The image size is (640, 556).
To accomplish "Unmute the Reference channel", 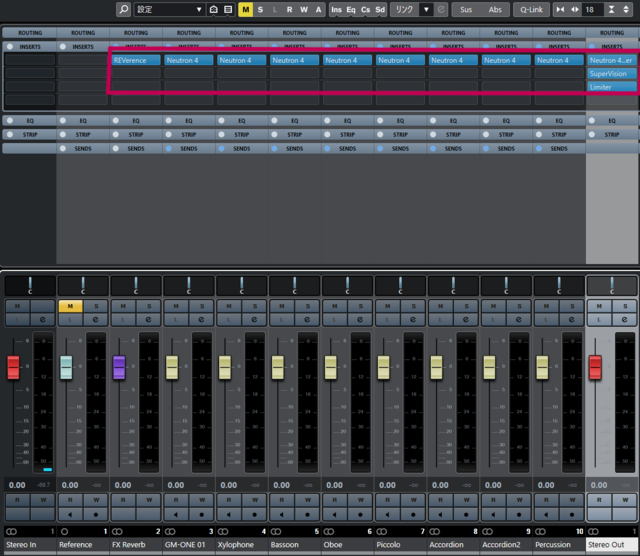I will 71,306.
